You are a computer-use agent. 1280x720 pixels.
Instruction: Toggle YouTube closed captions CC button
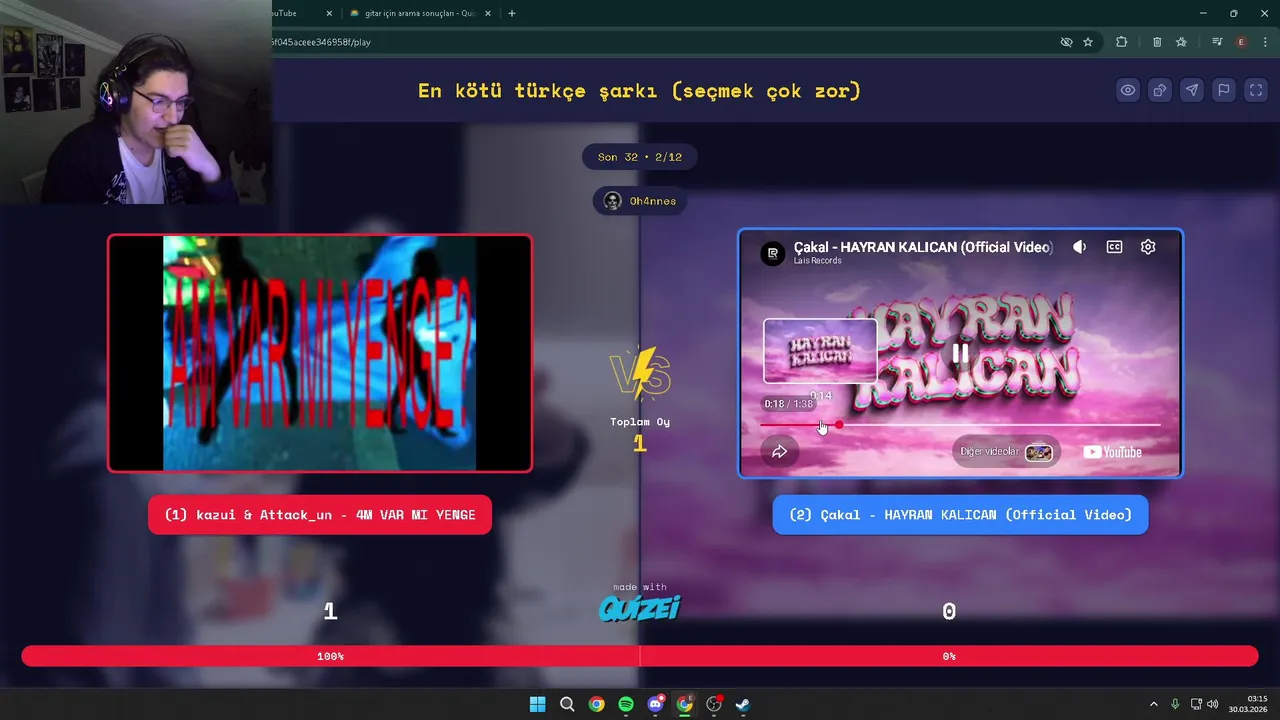tap(1114, 247)
